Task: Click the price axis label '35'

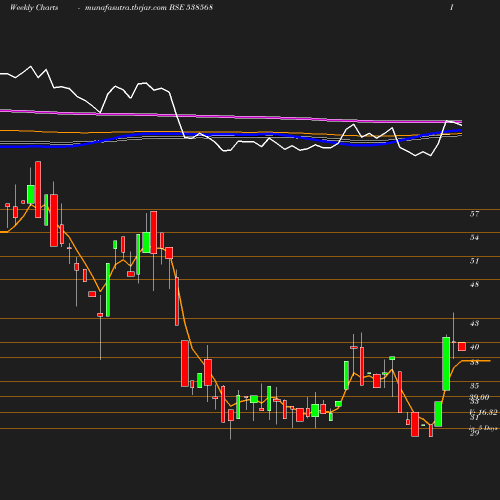Action: pyautogui.click(x=474, y=386)
